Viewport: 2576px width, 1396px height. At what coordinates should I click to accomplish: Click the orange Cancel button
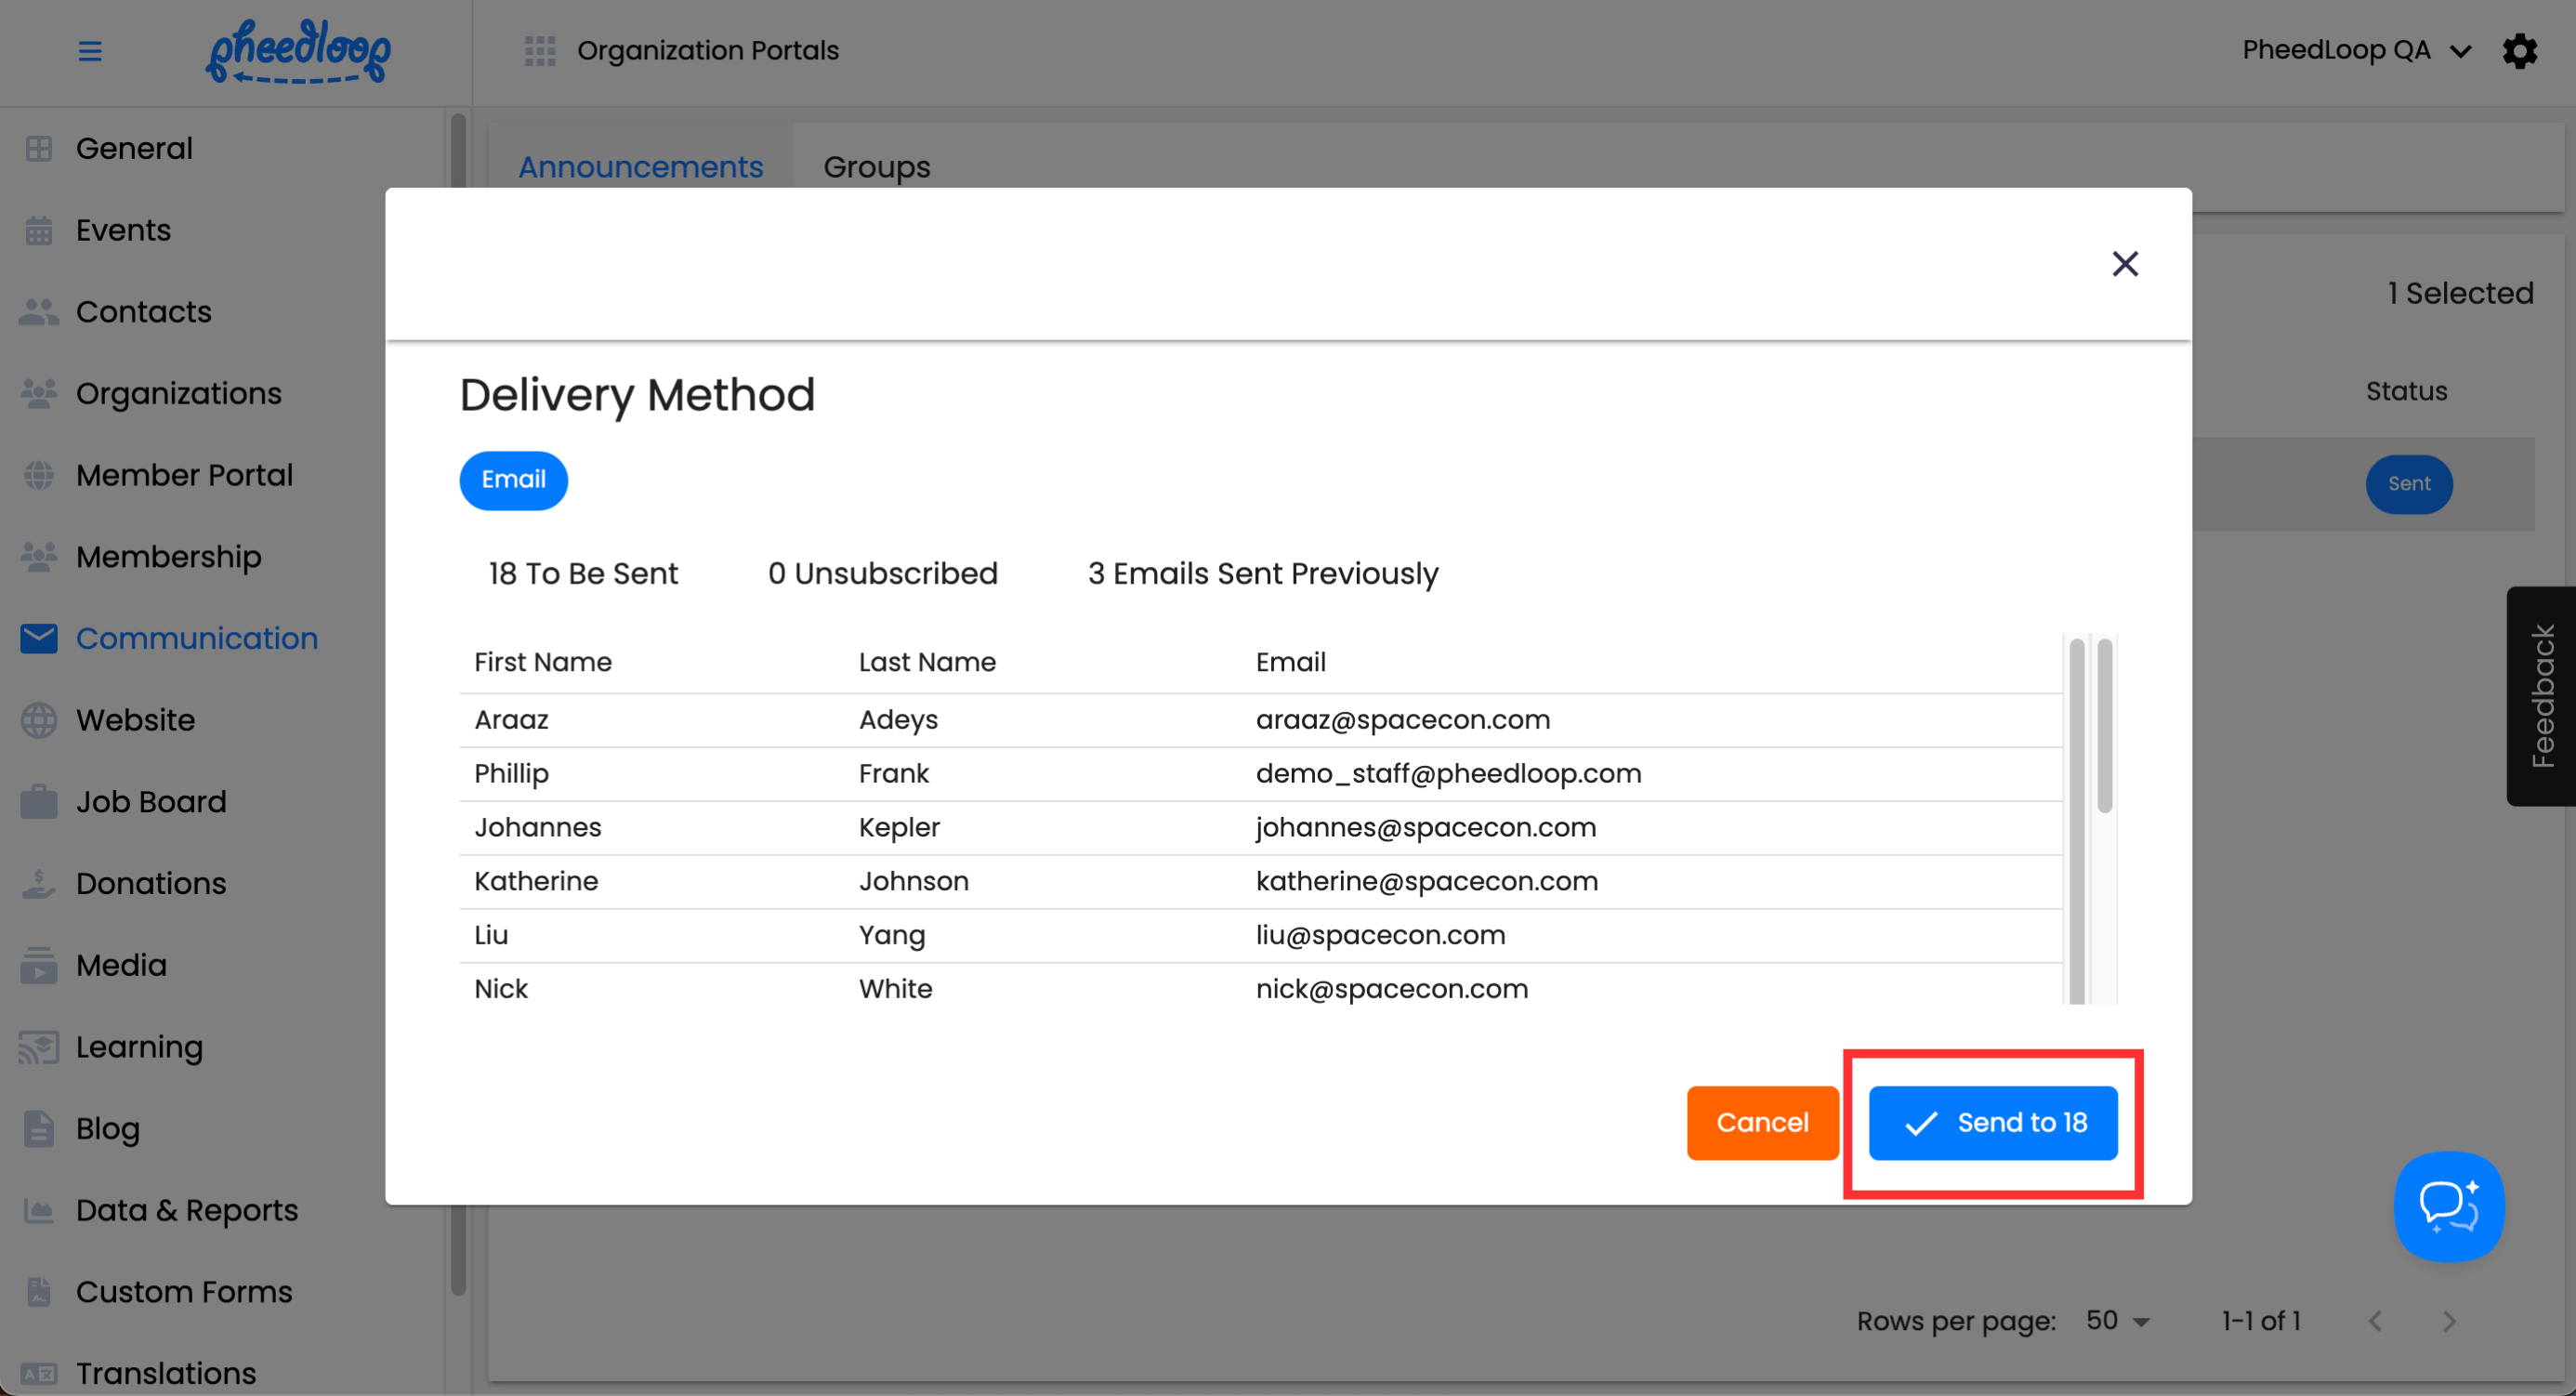1762,1123
